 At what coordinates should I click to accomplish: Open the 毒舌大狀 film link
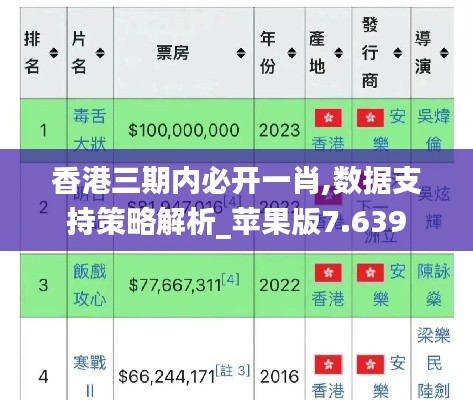pyautogui.click(x=90, y=130)
